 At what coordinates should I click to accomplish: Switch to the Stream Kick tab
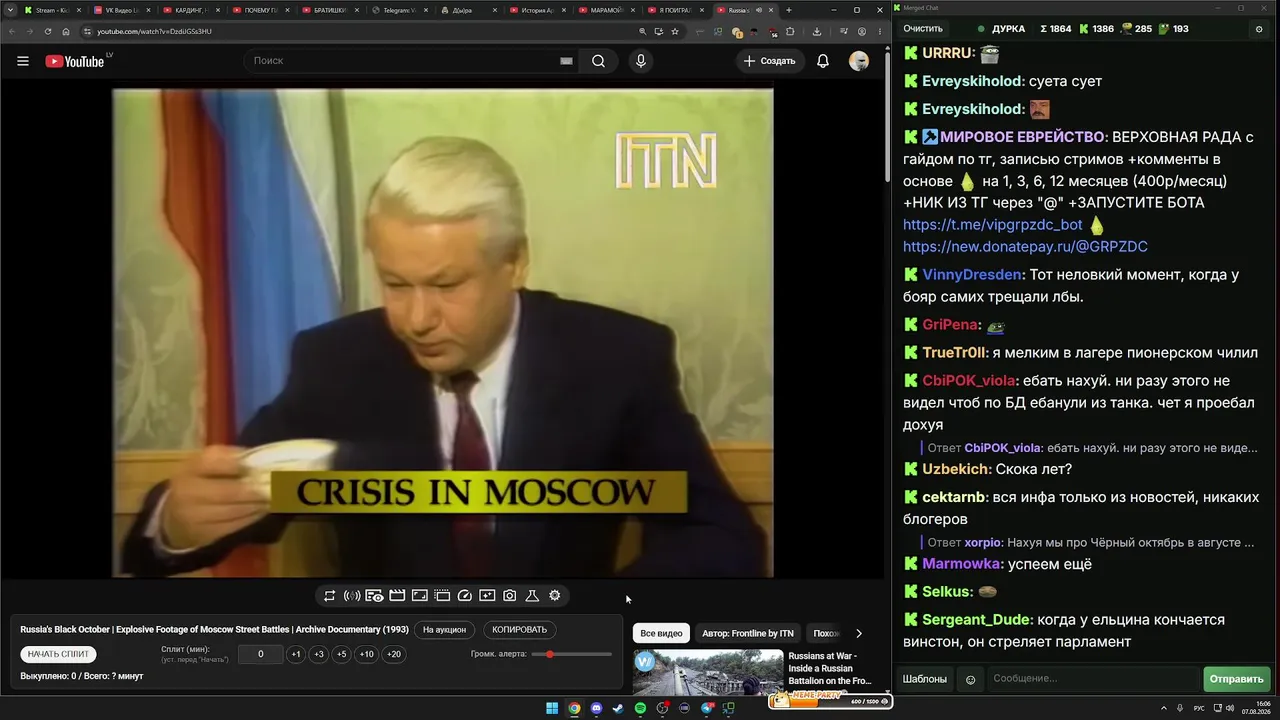(51, 10)
